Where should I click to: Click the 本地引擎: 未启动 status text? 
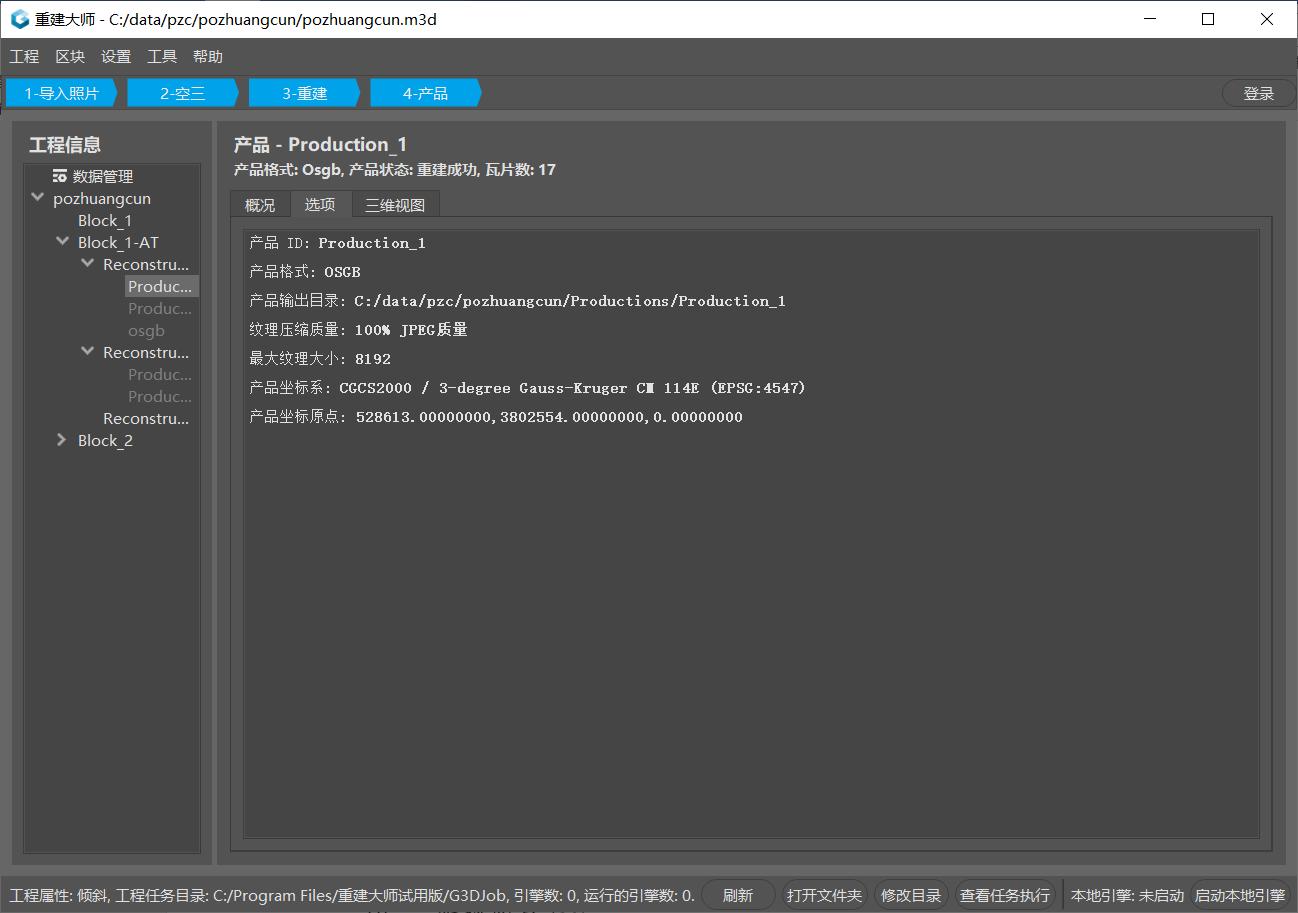click(1127, 895)
